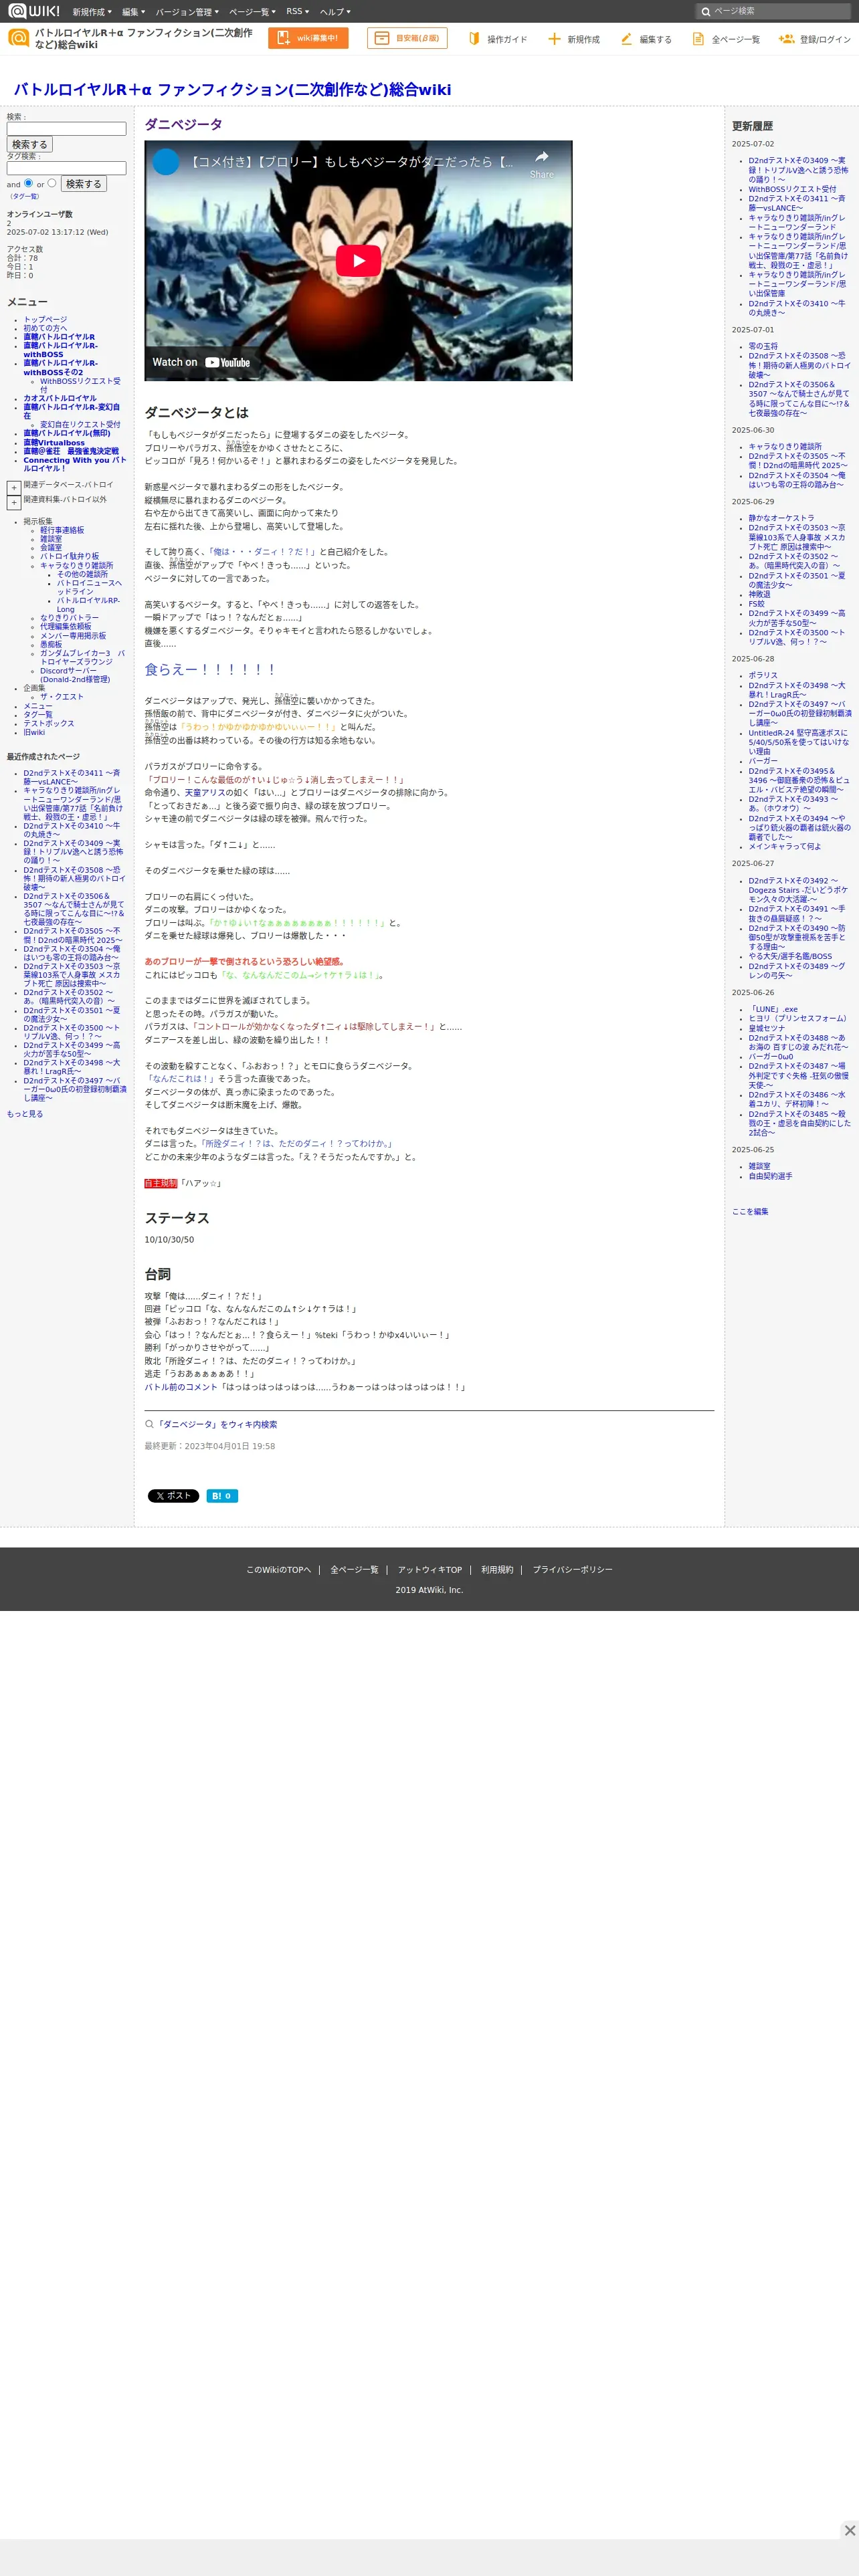This screenshot has width=859, height=2576.
Task: Open WithBOSSリクエスト受付 in 更新履歴
Action: (792, 189)
